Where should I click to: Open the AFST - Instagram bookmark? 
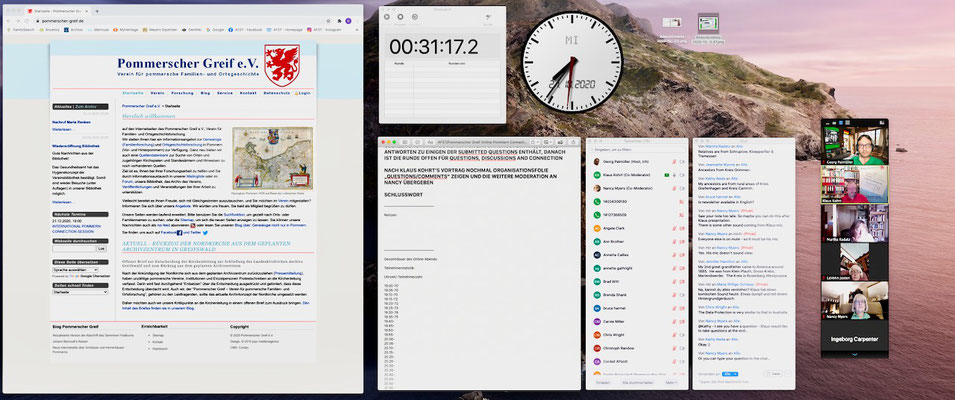pos(325,29)
